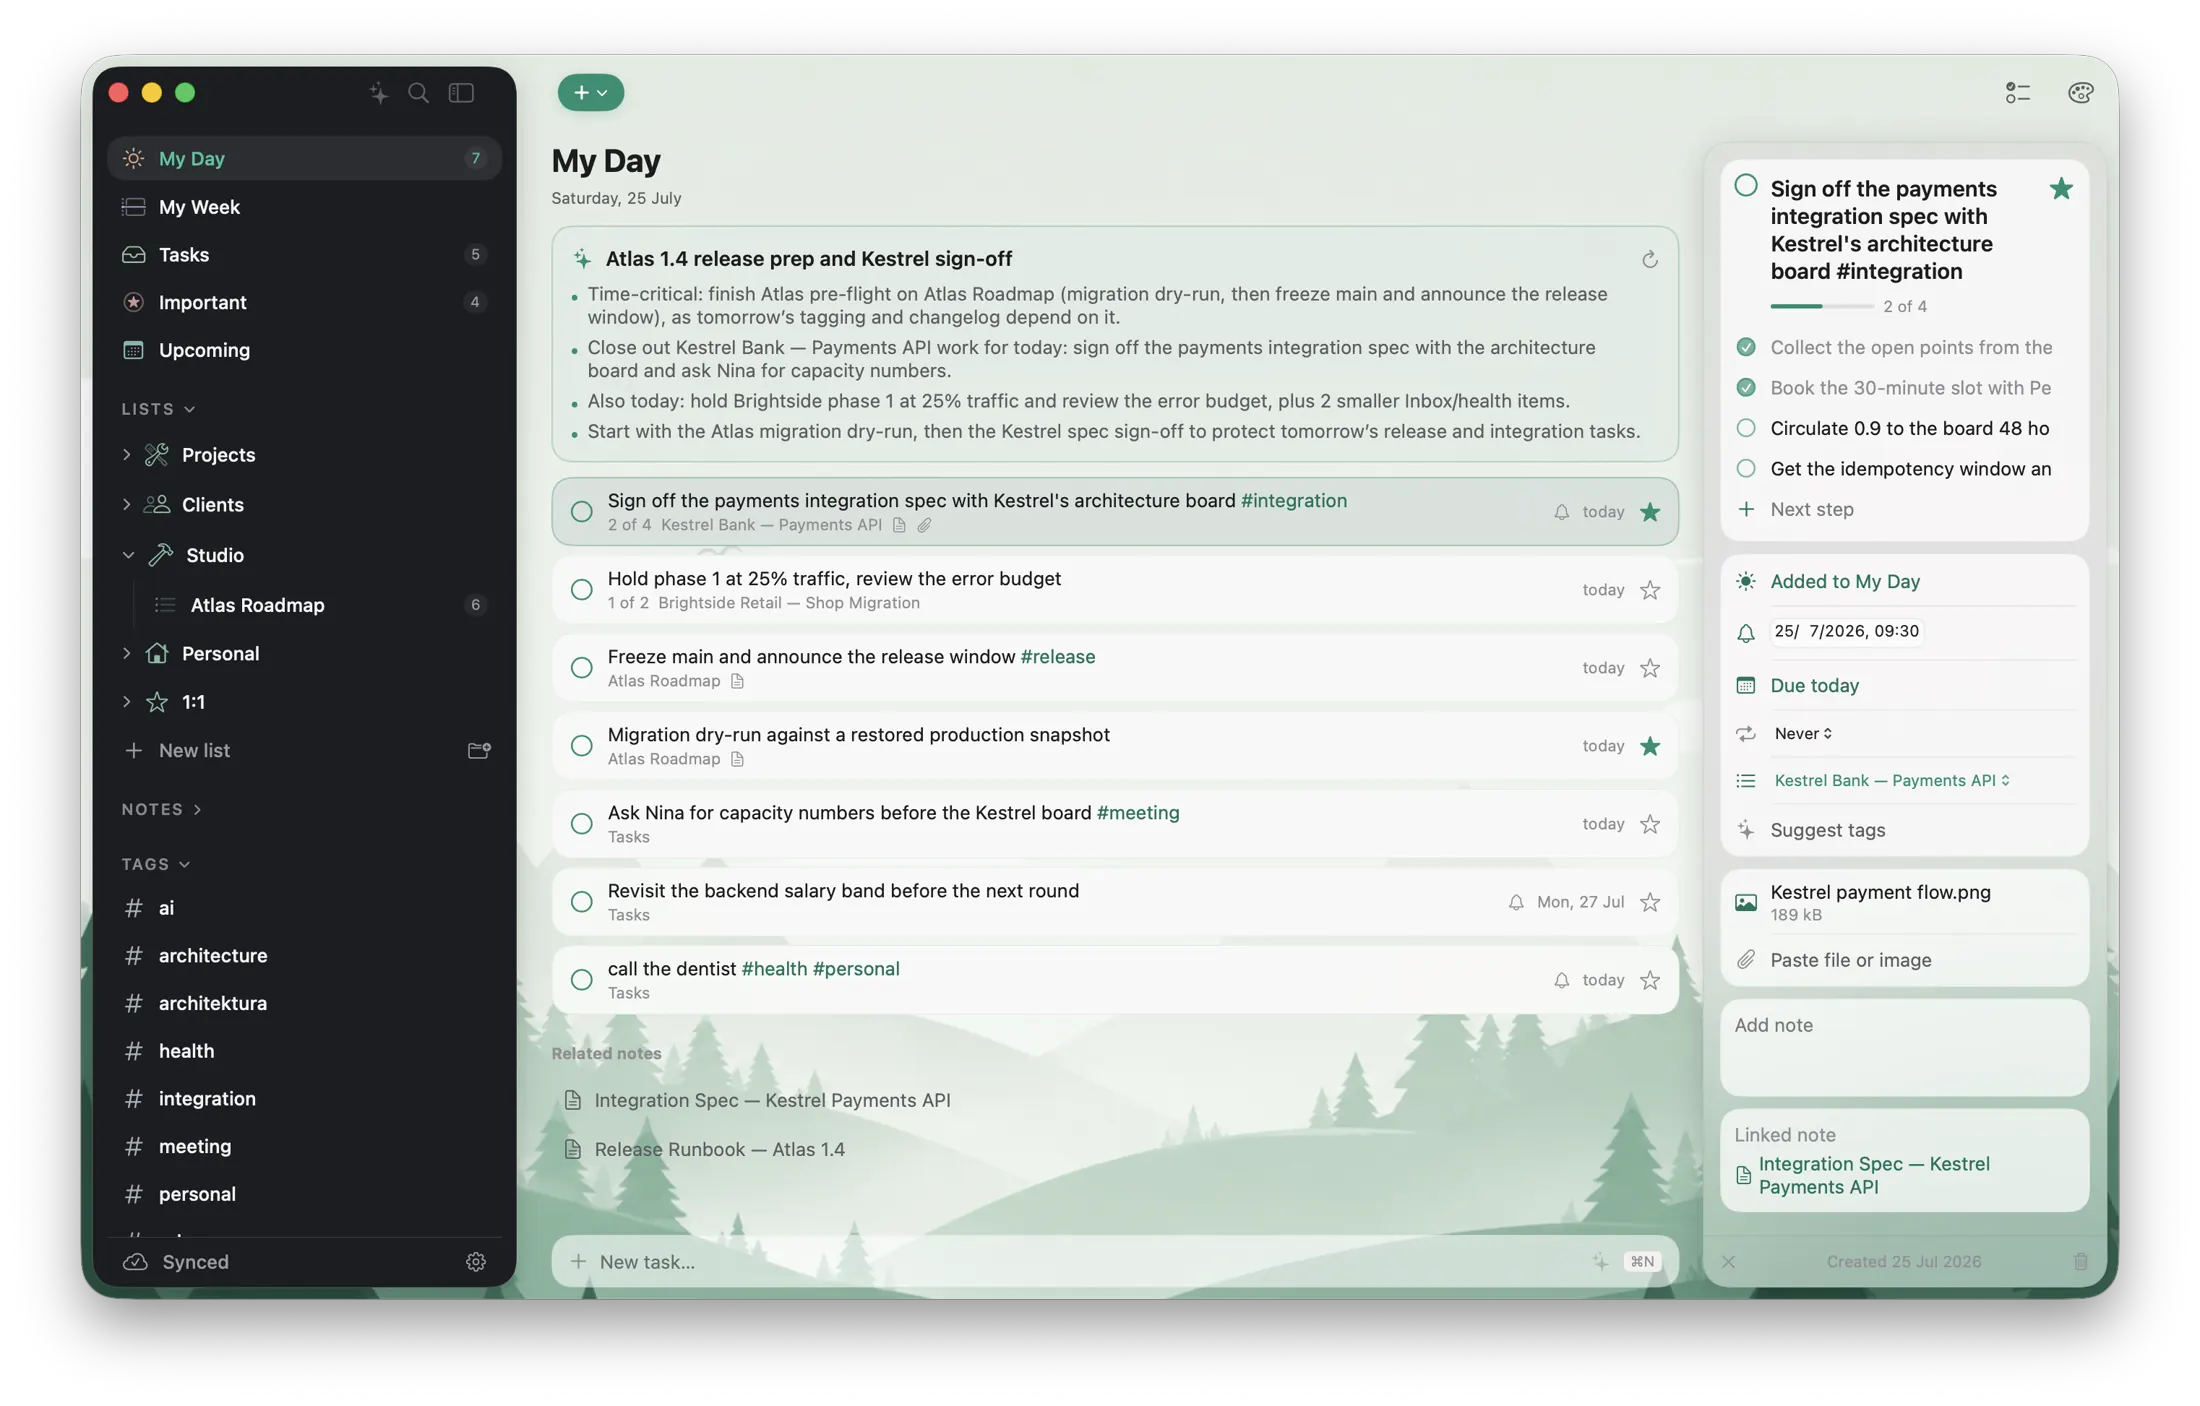2200x1406 pixels.
Task: Open the Important smart list
Action: pos(304,302)
